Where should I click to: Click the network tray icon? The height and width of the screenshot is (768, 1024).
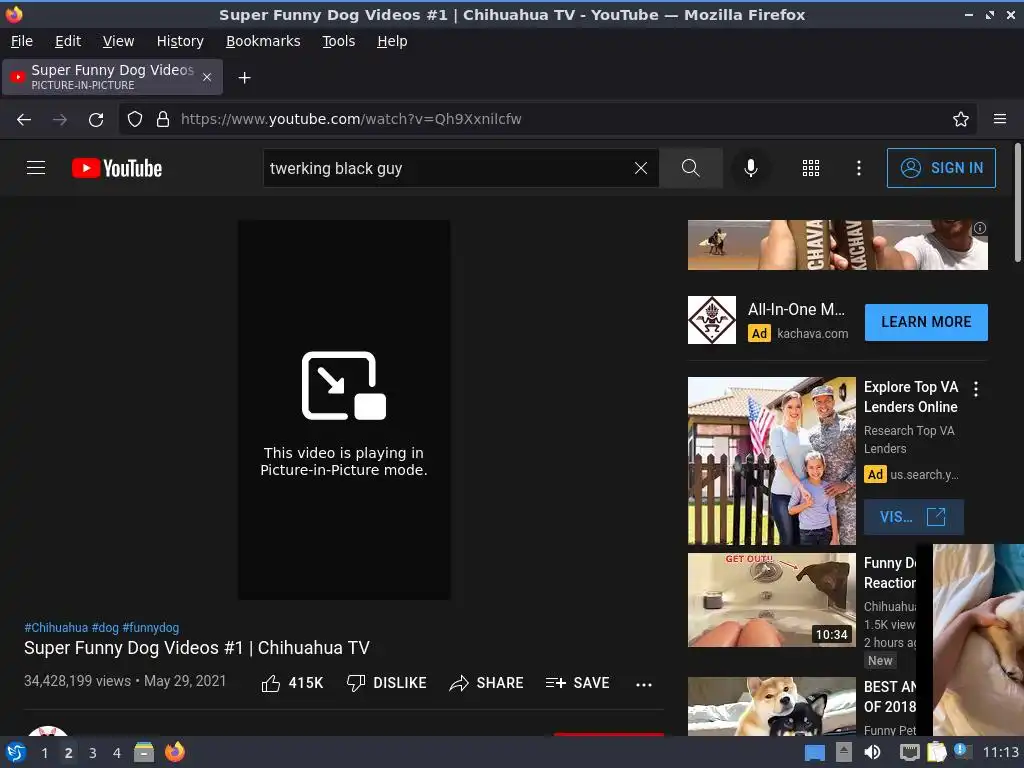910,752
